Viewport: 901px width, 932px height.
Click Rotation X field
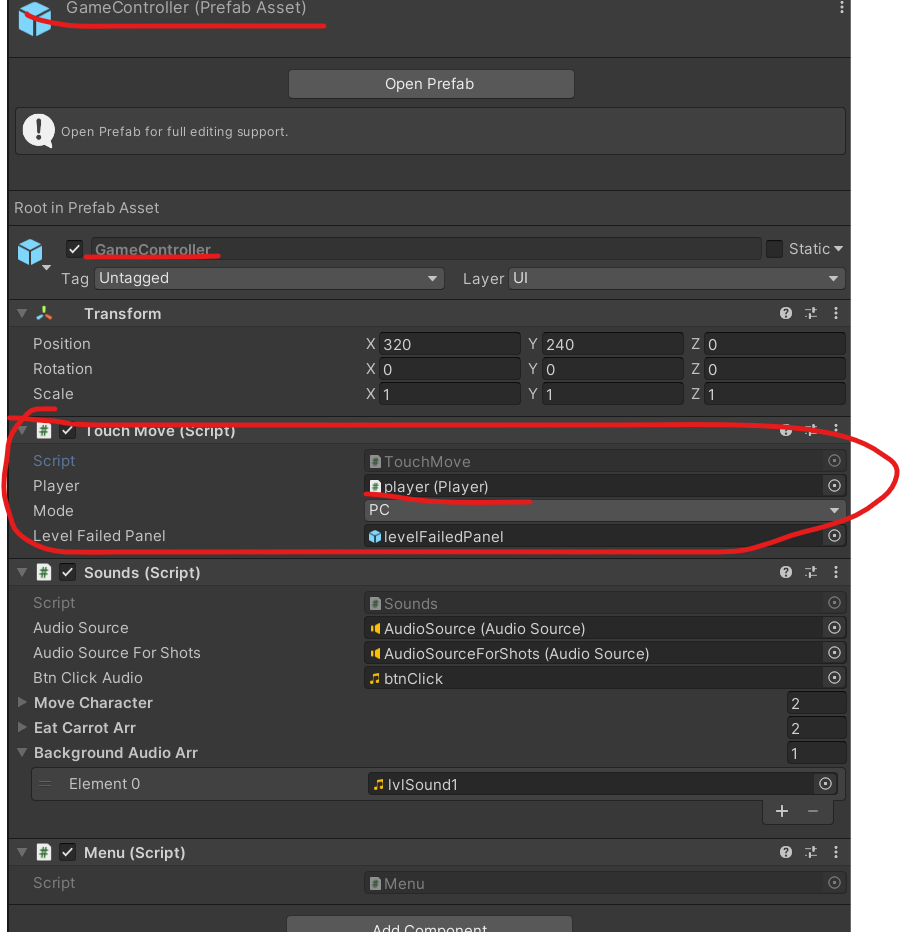pos(449,369)
